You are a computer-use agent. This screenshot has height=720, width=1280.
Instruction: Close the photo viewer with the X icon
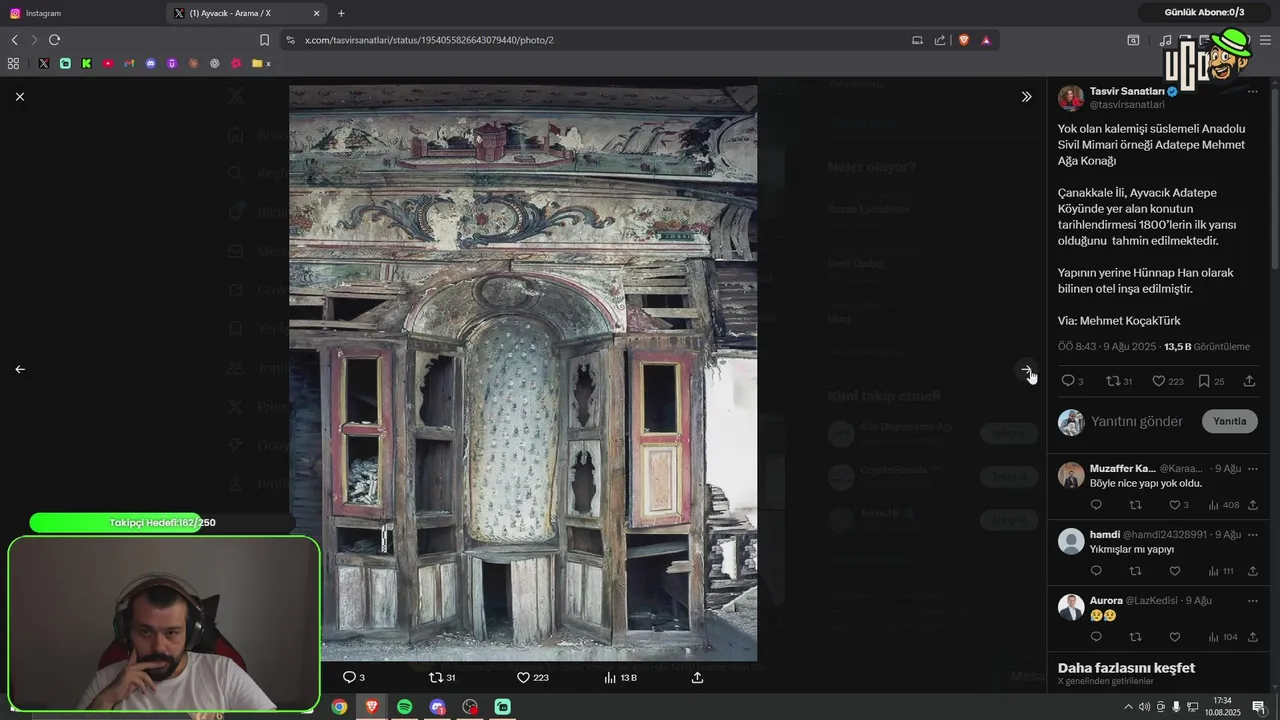20,97
